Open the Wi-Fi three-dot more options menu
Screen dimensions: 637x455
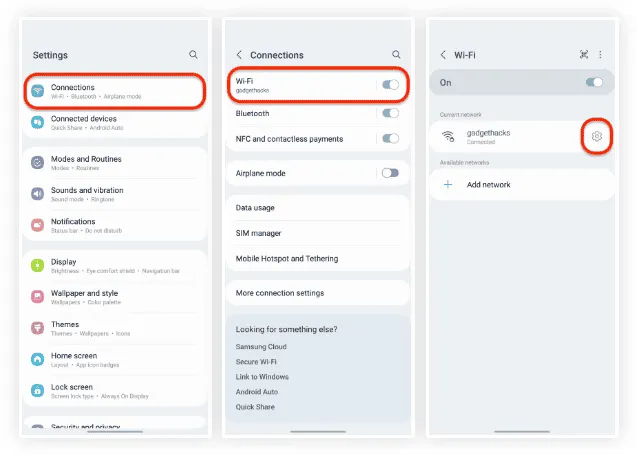pos(600,55)
